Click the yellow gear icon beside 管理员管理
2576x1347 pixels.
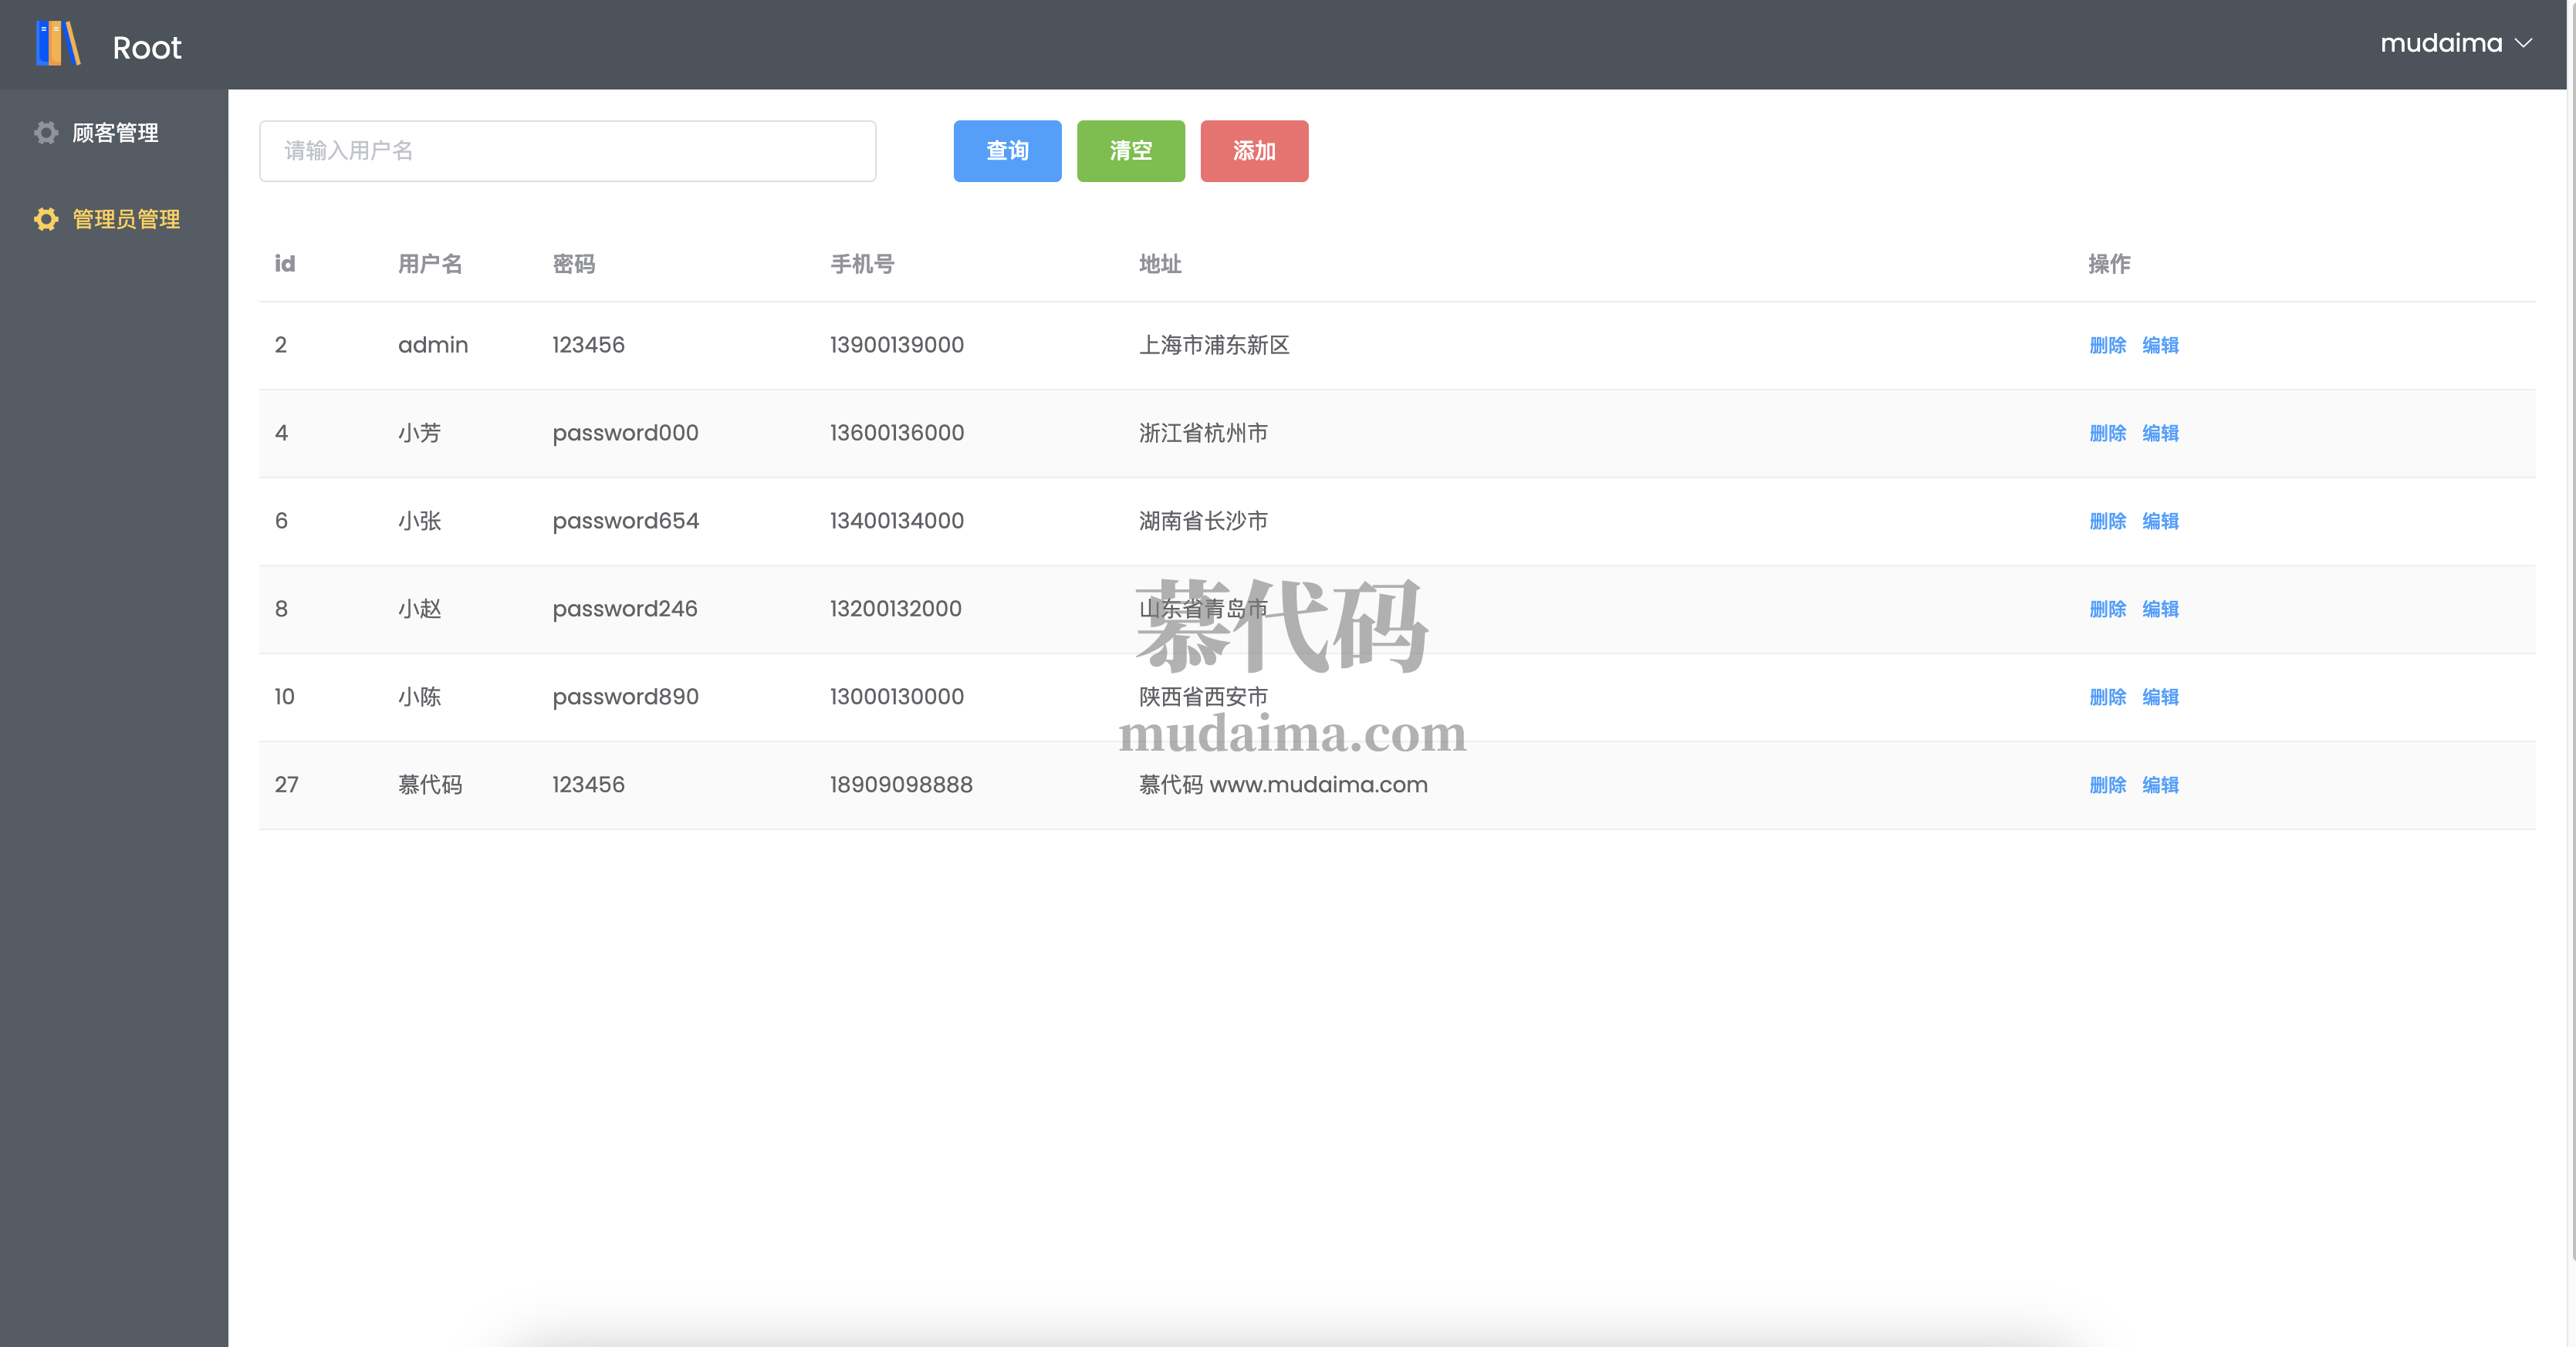tap(46, 219)
